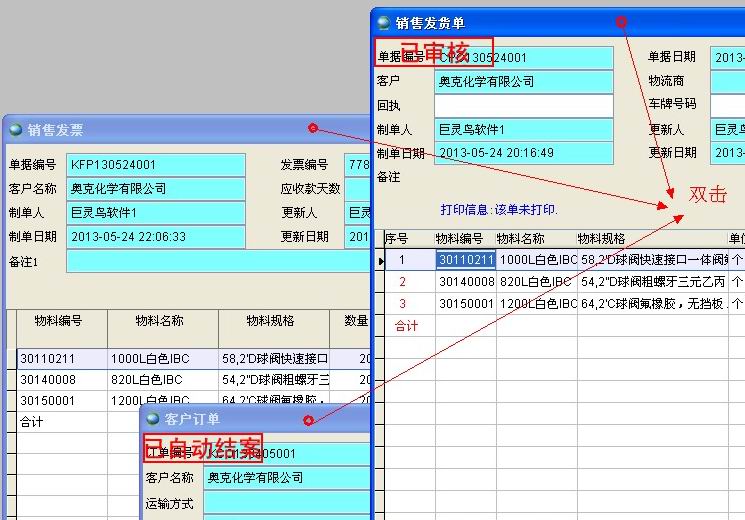
Task: Click 物料名称 column header in 销售发票 grid
Action: [x=163, y=321]
